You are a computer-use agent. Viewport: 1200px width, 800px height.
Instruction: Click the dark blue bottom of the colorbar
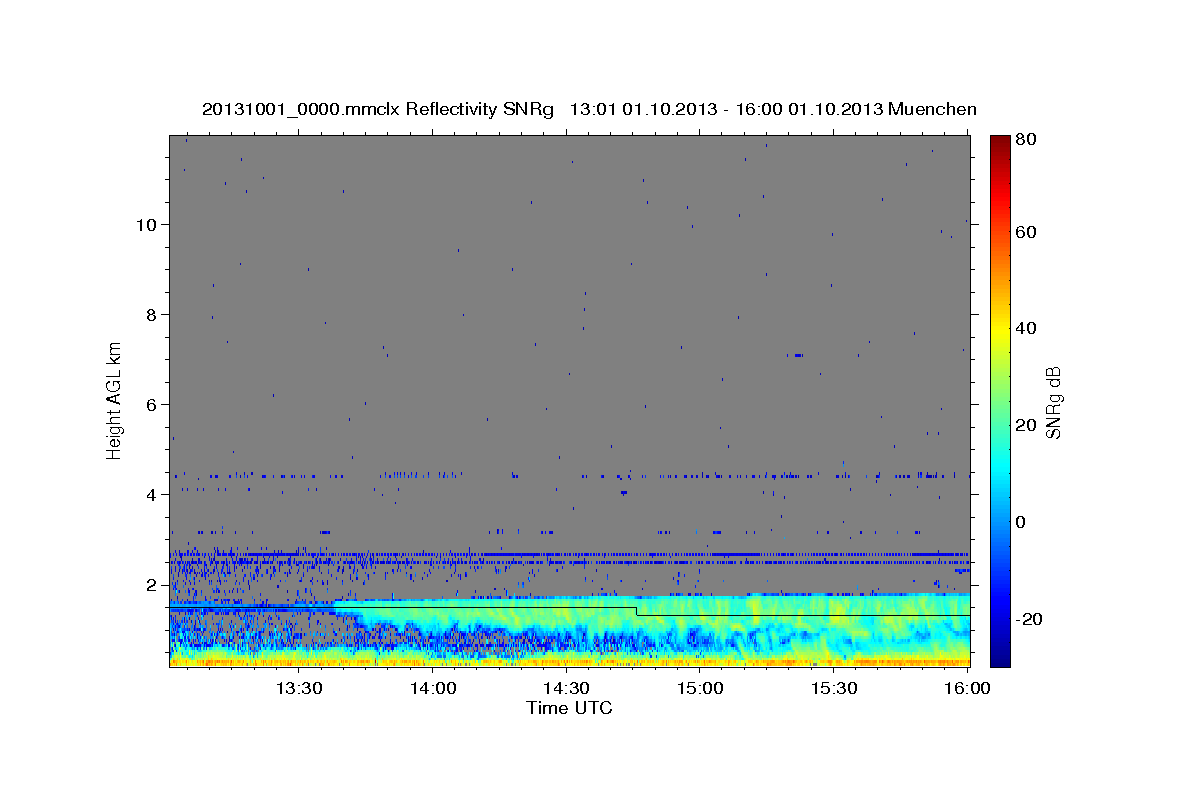pos(1000,658)
